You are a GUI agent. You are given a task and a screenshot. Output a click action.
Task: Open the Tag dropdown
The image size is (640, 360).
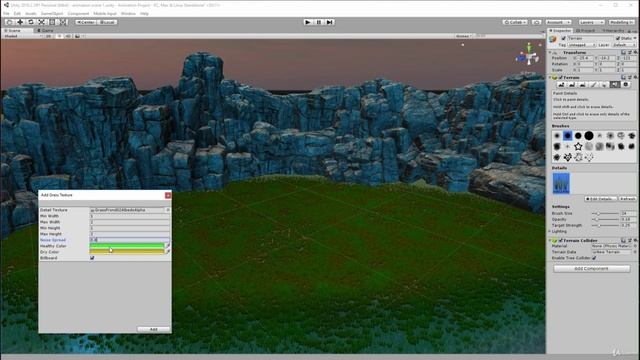point(582,45)
